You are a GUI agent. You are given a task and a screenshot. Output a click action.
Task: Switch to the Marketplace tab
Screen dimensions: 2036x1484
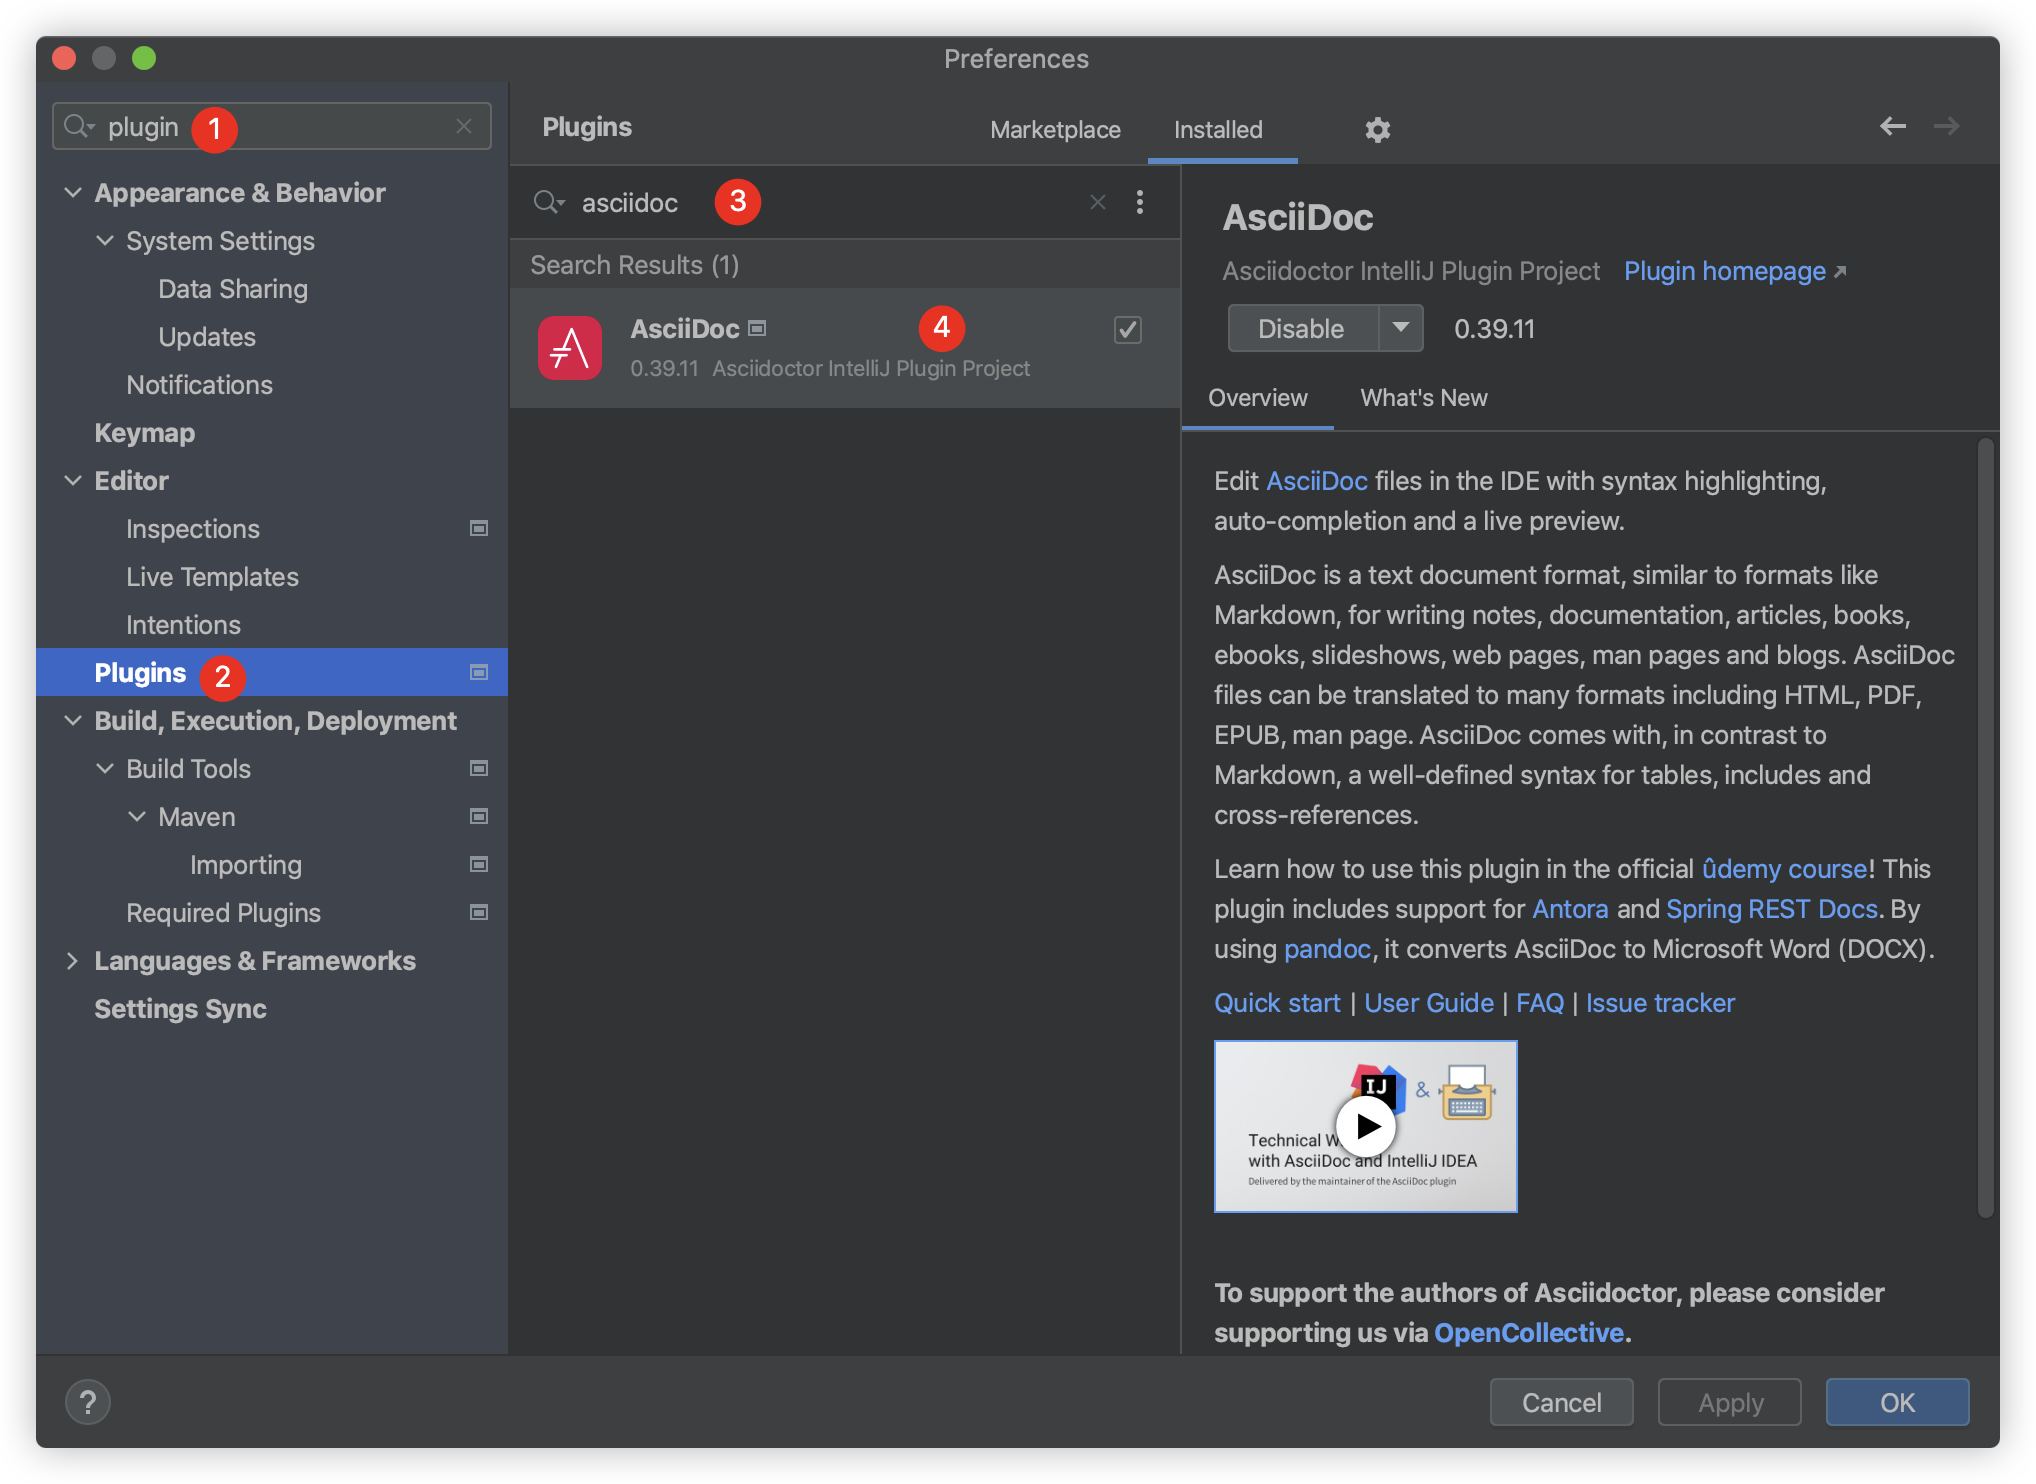click(1055, 130)
